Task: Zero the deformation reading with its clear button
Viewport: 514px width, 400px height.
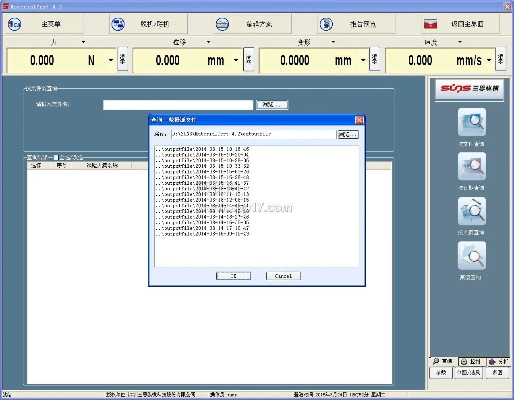Action: (x=375, y=59)
